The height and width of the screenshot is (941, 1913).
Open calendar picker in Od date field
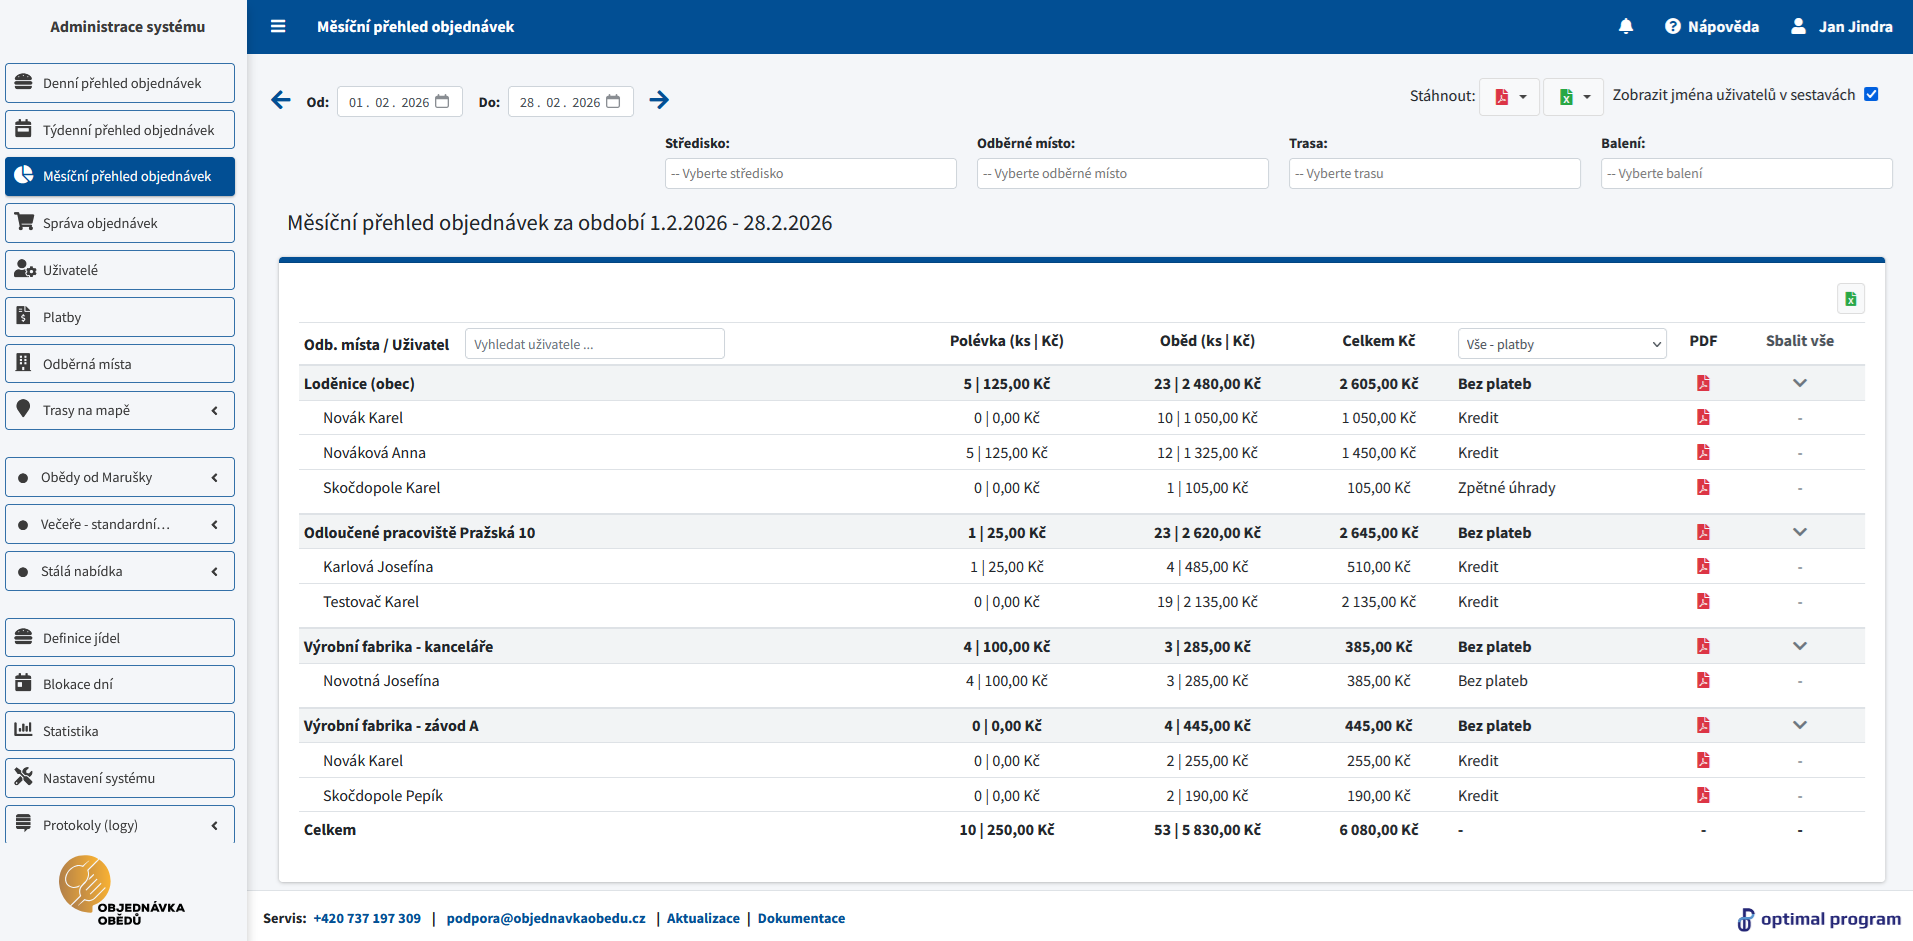coord(442,102)
